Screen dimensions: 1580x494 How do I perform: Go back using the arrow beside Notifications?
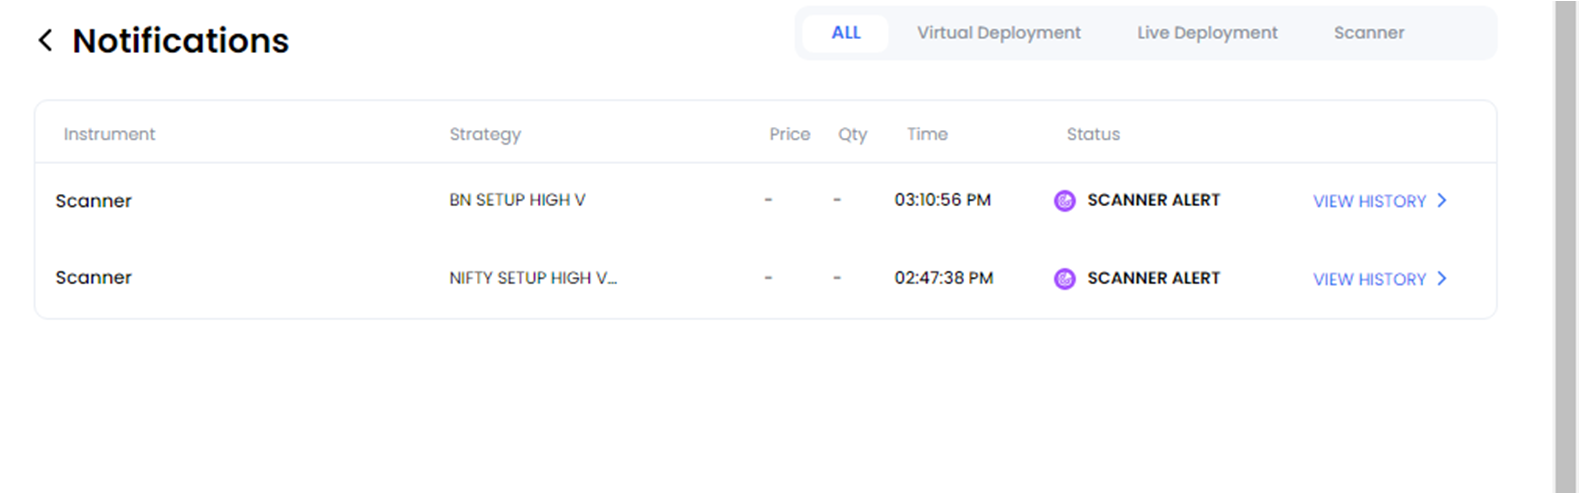click(45, 40)
